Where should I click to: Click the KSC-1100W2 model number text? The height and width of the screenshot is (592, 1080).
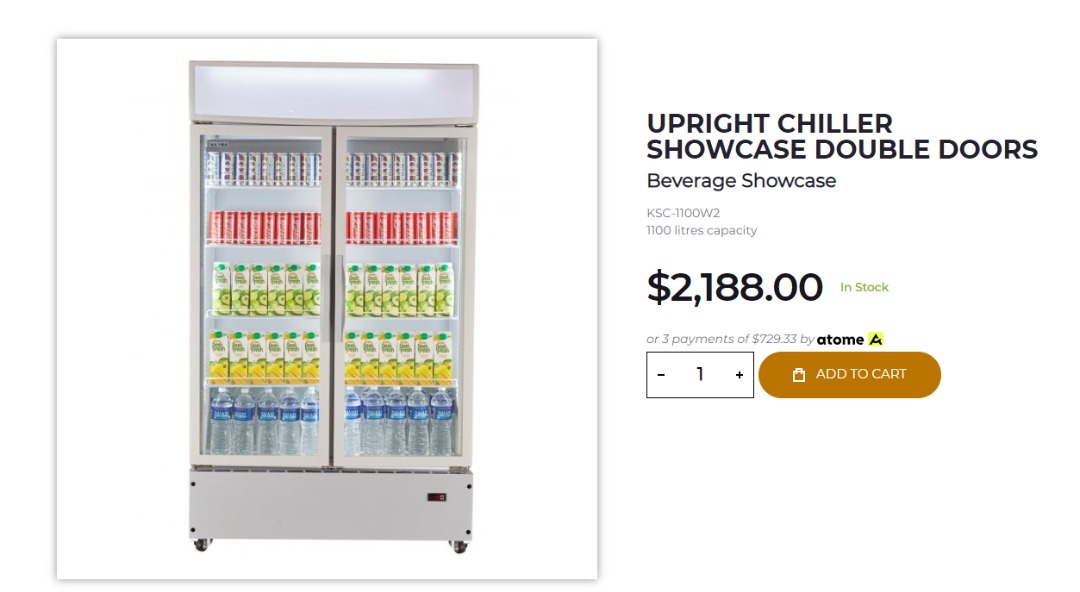click(686, 214)
